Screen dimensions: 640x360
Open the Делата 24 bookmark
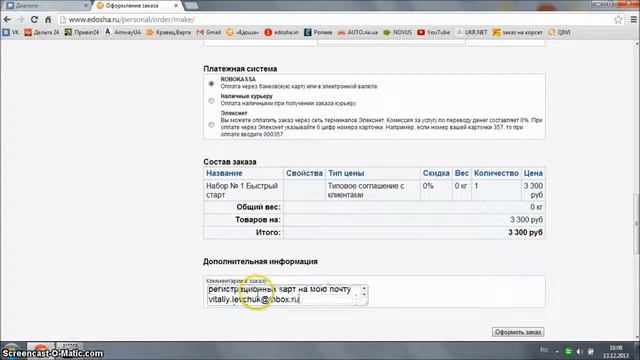(x=42, y=32)
